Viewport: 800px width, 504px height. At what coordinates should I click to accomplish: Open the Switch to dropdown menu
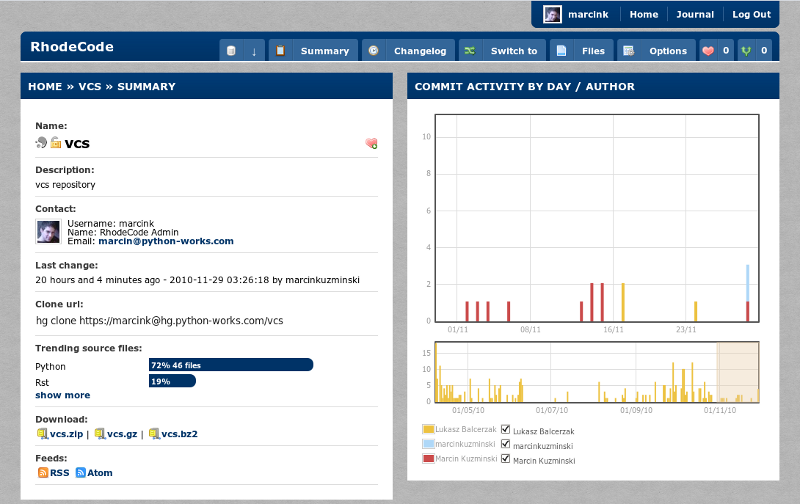pos(503,51)
